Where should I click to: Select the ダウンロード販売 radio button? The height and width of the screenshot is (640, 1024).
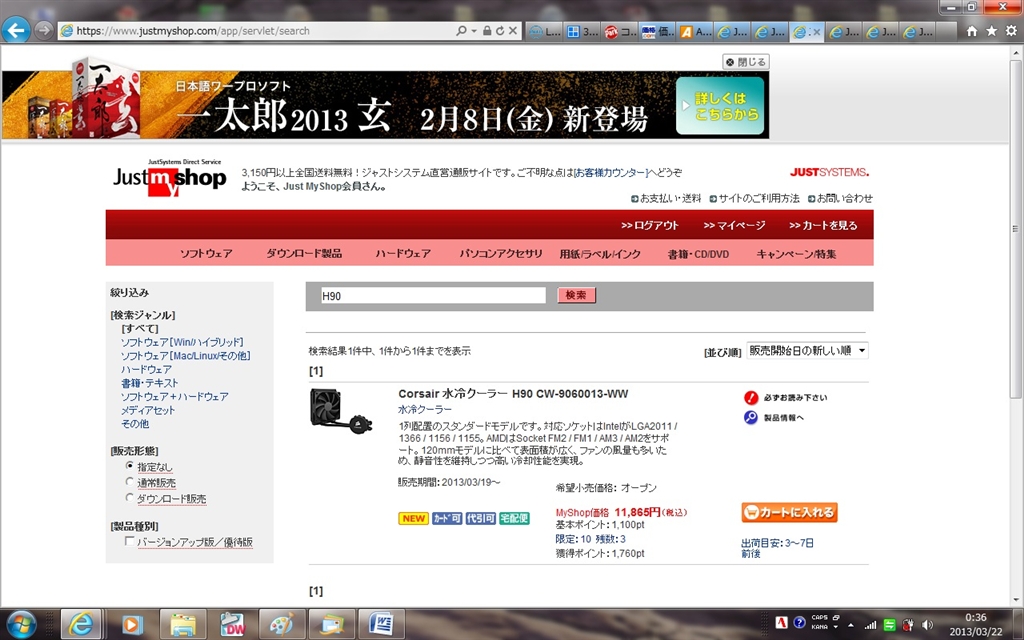[129, 498]
